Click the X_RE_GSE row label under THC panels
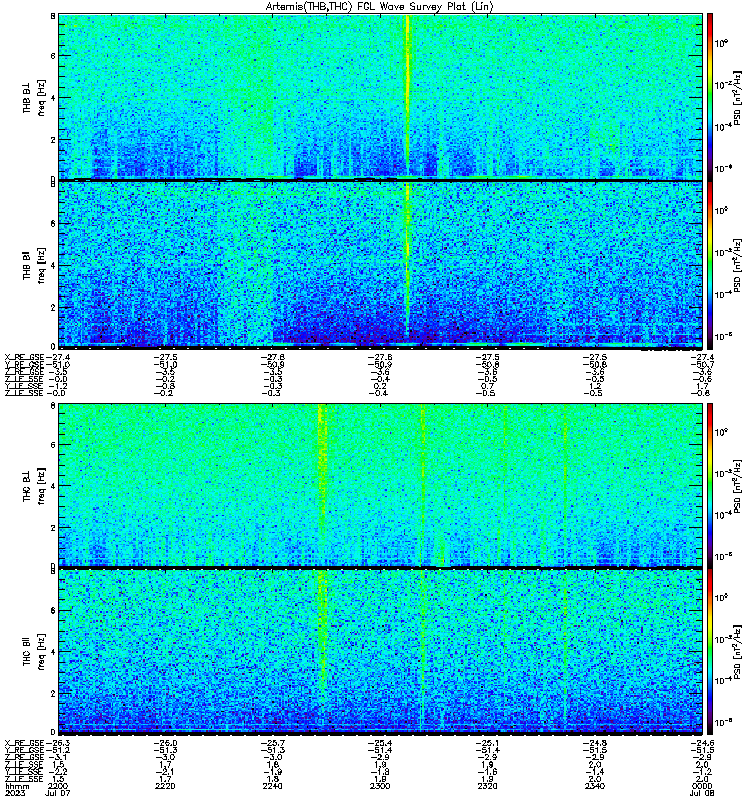 [24, 743]
